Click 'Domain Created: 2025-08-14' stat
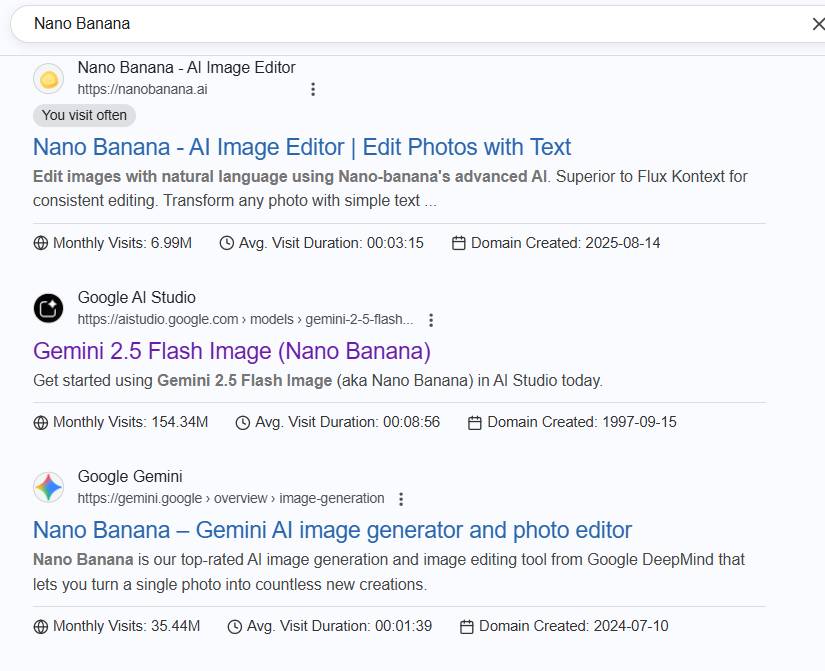Viewport: 825px width, 671px height. (x=556, y=243)
